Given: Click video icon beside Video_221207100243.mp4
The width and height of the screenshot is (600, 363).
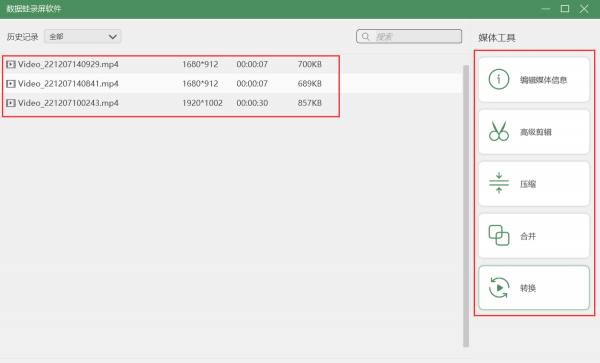Looking at the screenshot, I should pyautogui.click(x=11, y=103).
